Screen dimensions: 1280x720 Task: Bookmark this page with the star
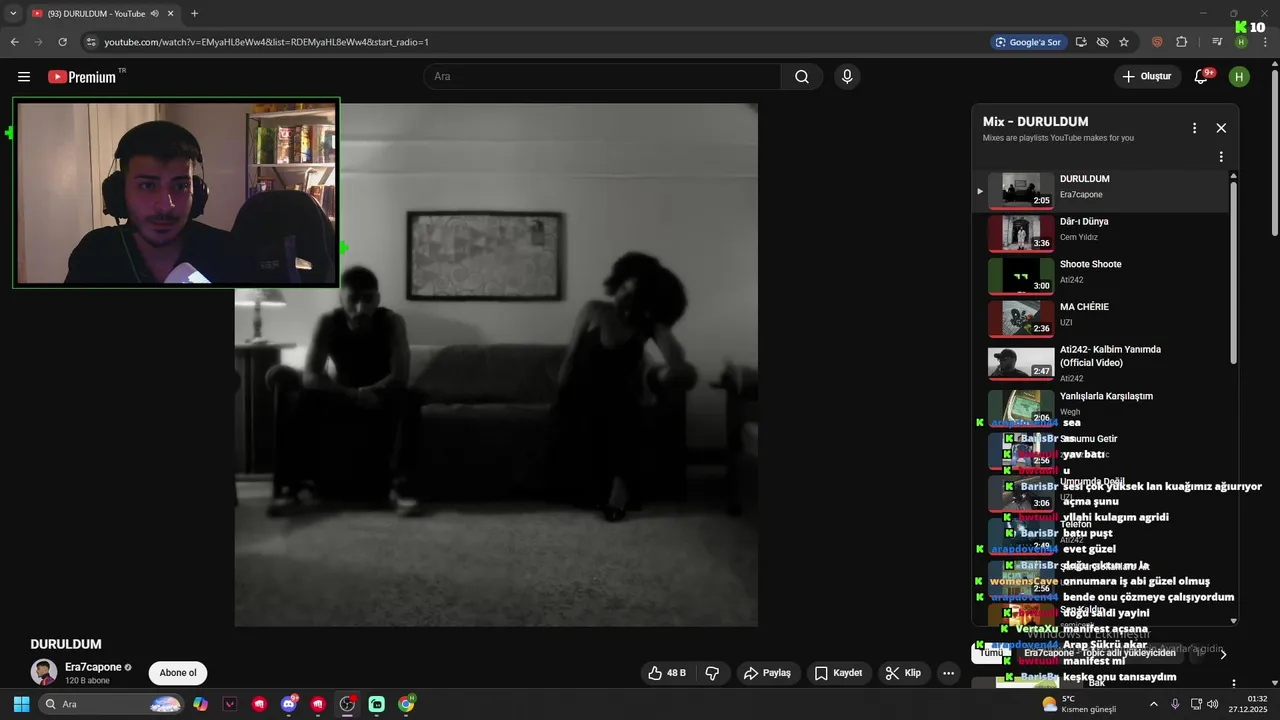[x=1124, y=42]
